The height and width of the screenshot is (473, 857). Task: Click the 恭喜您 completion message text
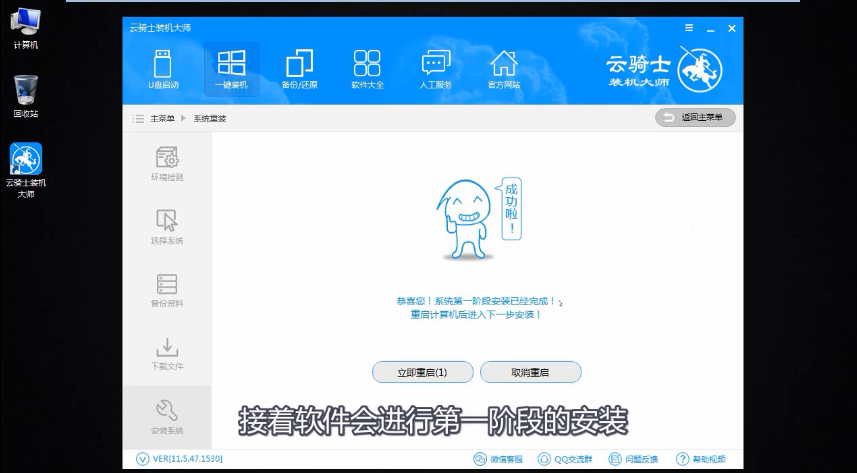(476, 301)
